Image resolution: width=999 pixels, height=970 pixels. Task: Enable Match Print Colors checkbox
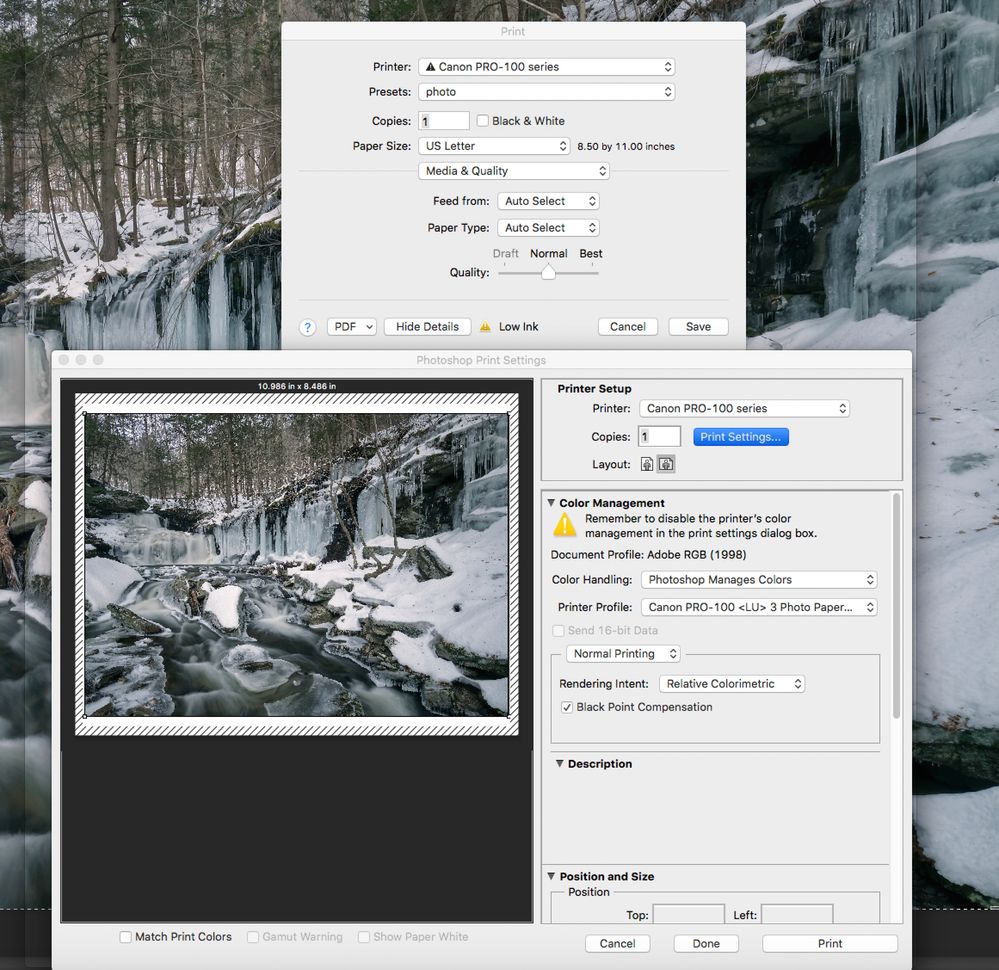126,937
